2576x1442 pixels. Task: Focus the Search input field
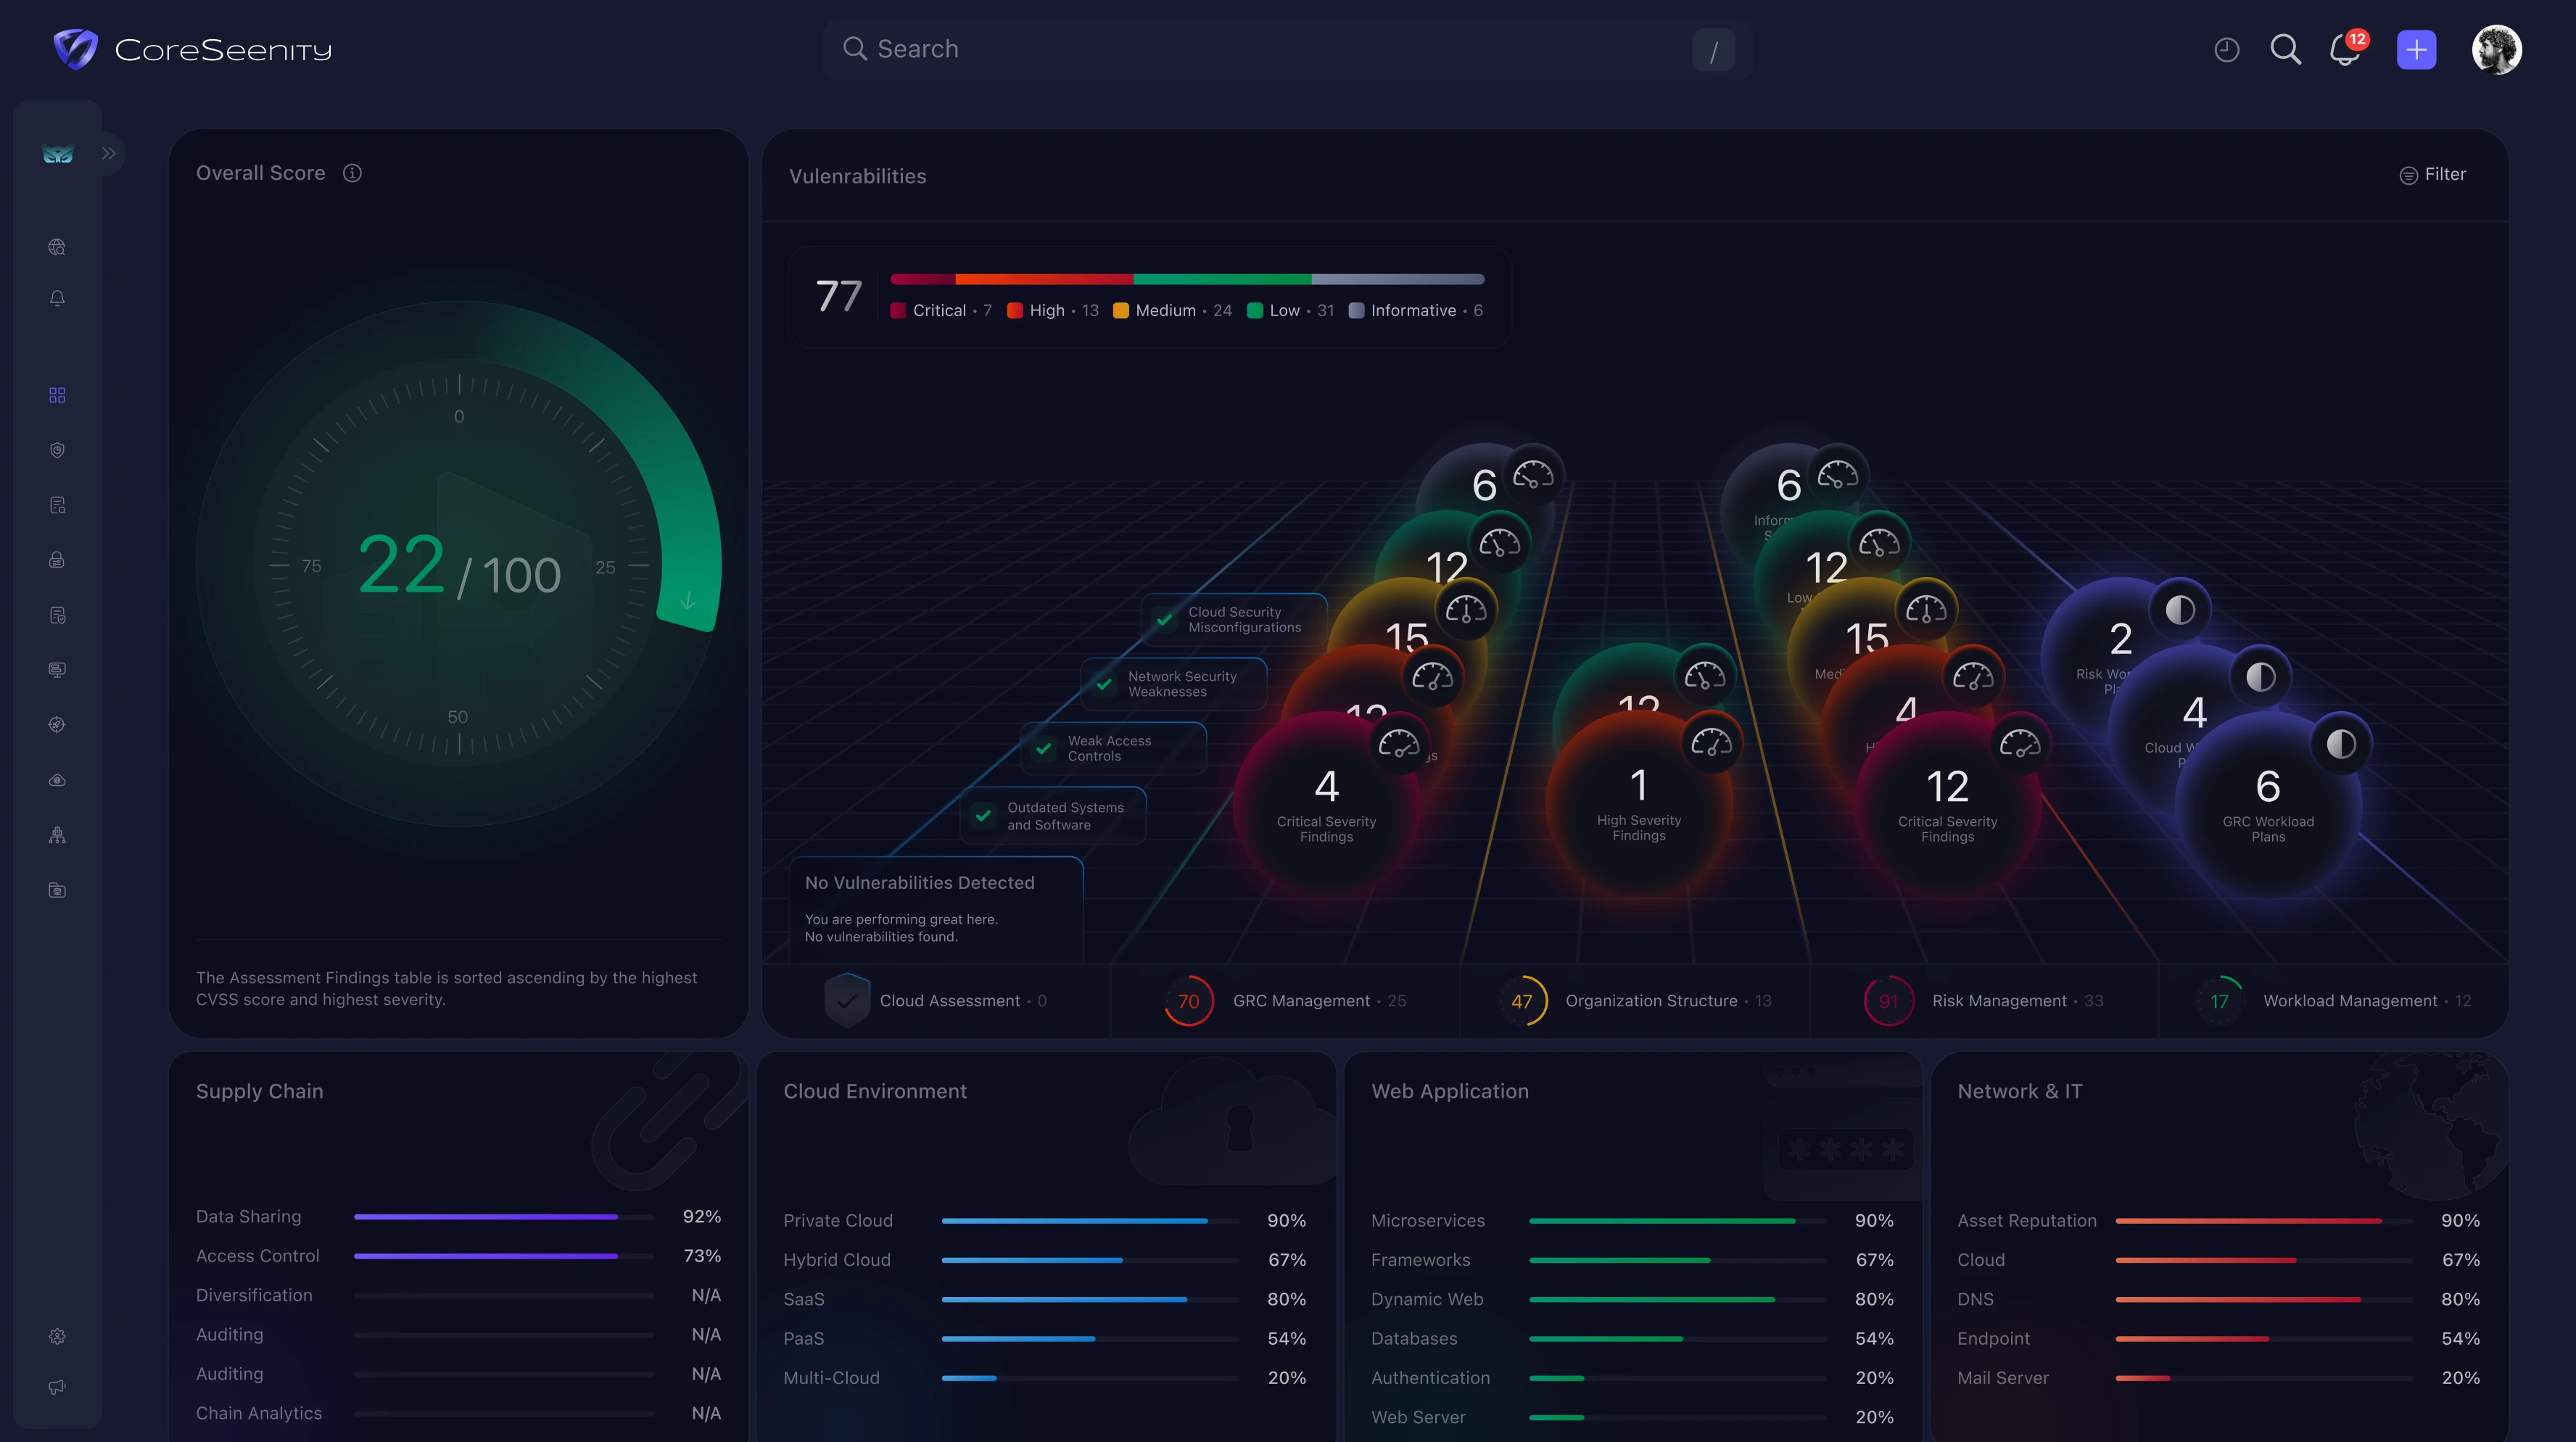(x=1287, y=49)
